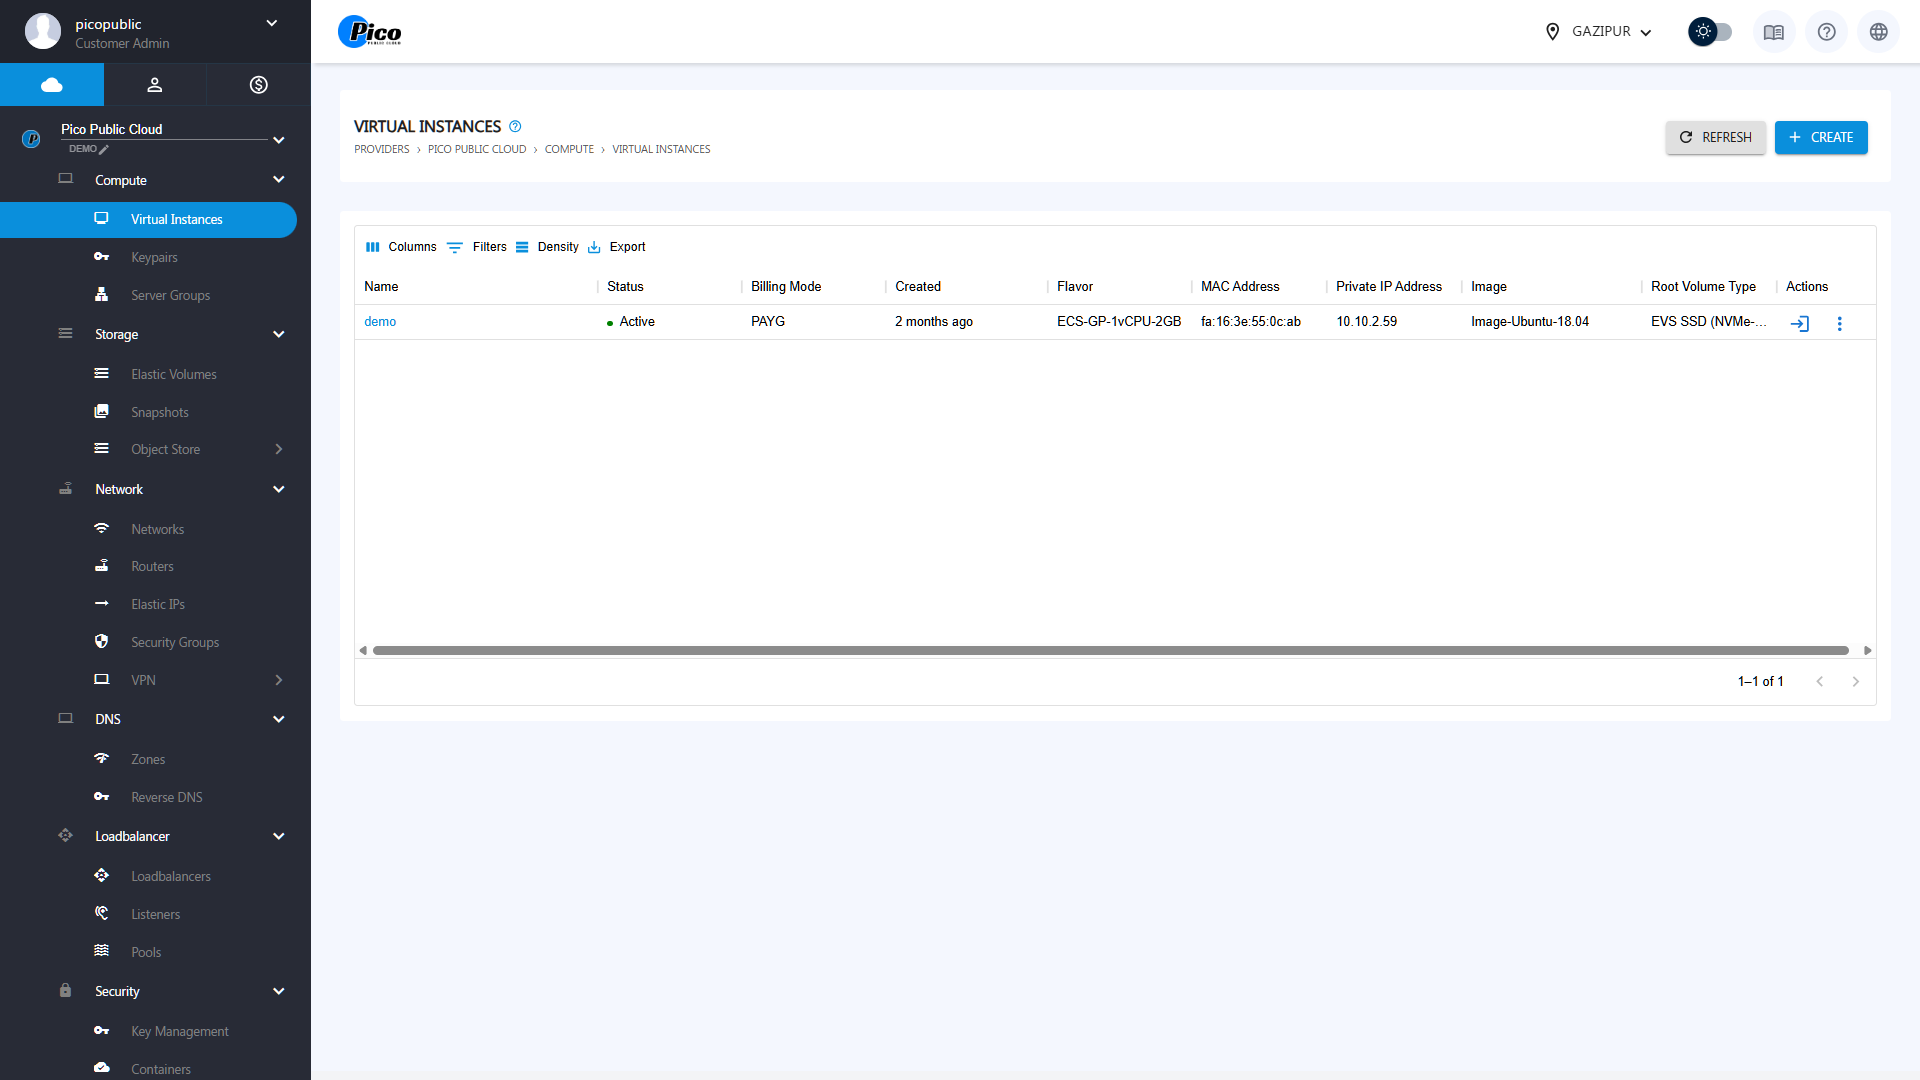1920x1080 pixels.
Task: Open the documentation book icon
Action: click(x=1773, y=32)
